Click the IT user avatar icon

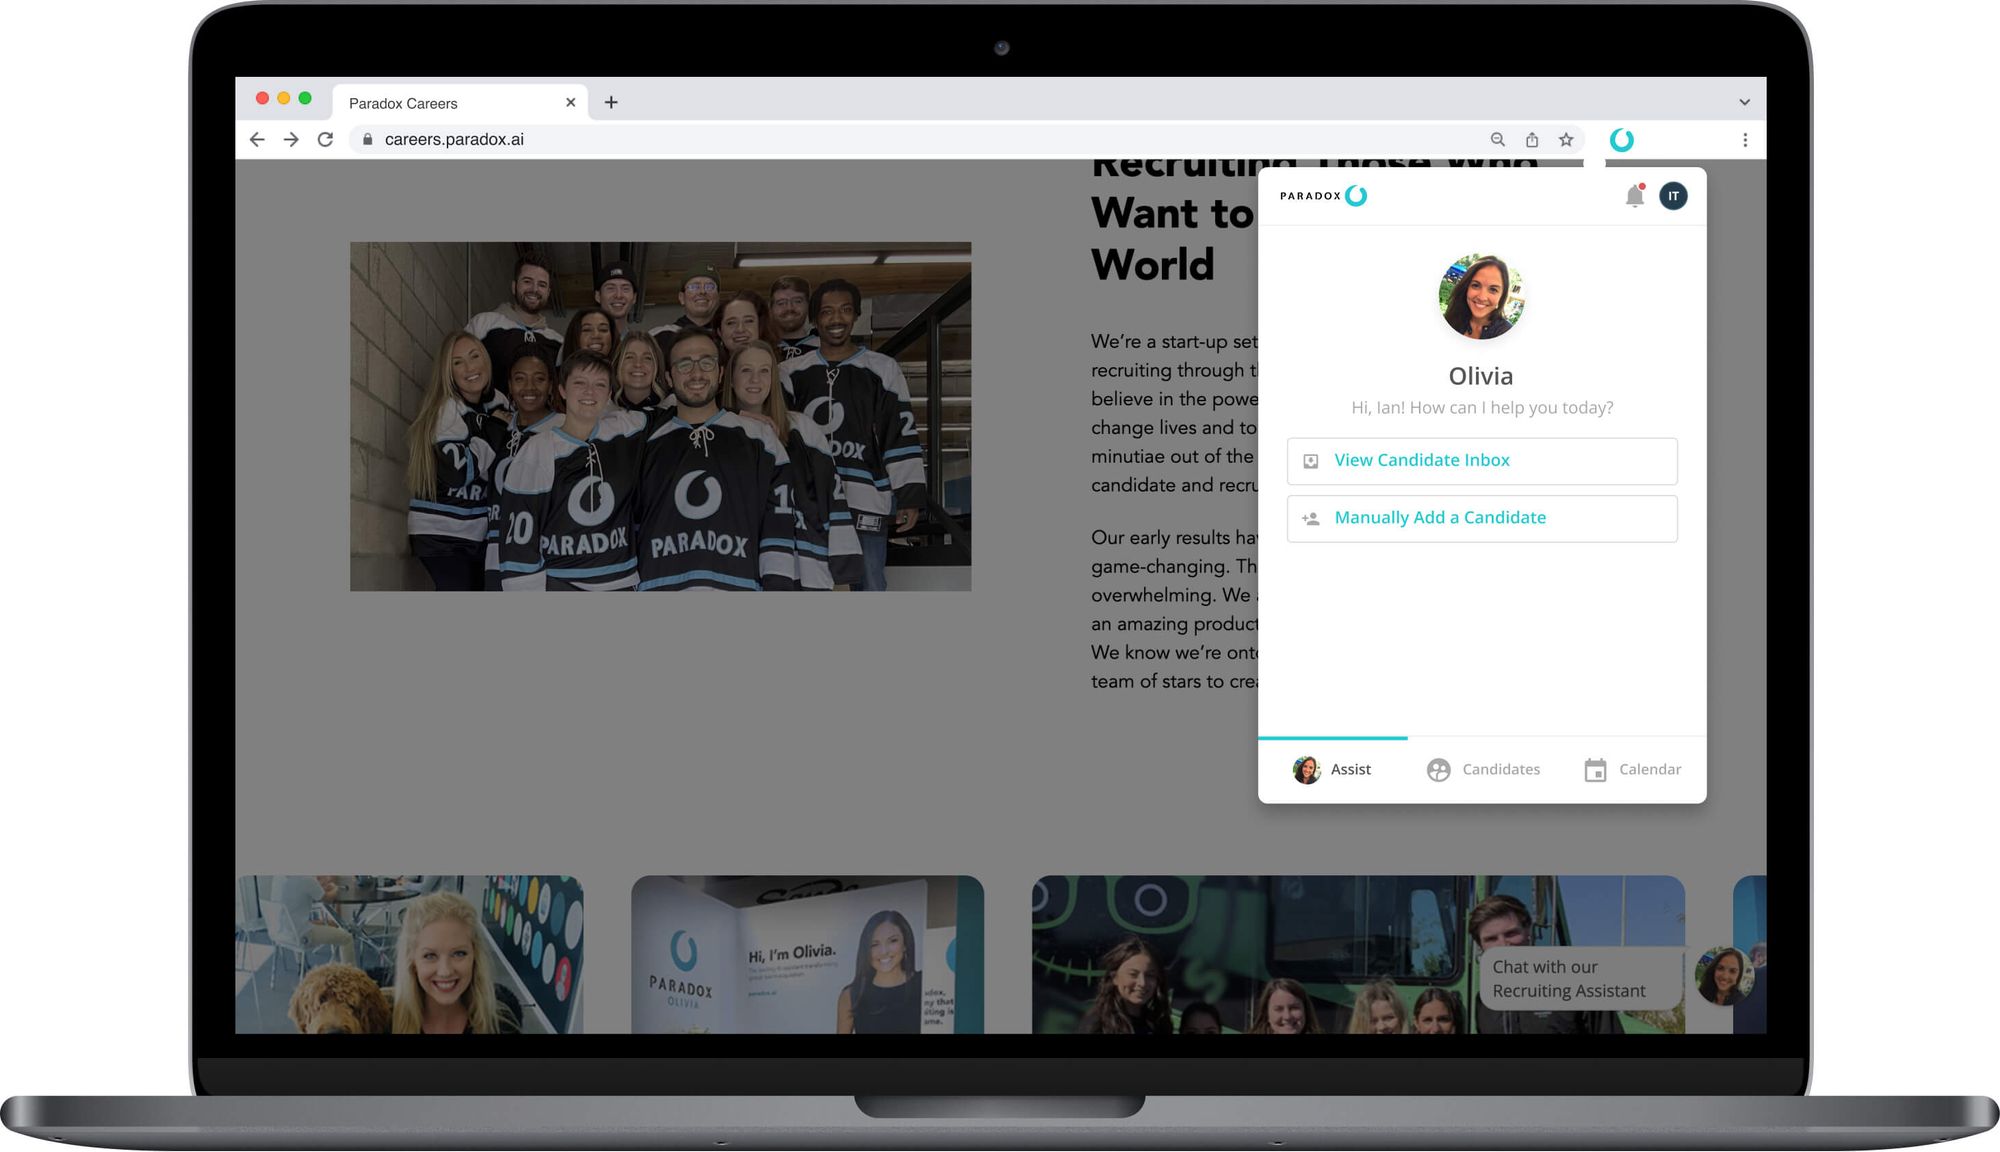pos(1673,196)
